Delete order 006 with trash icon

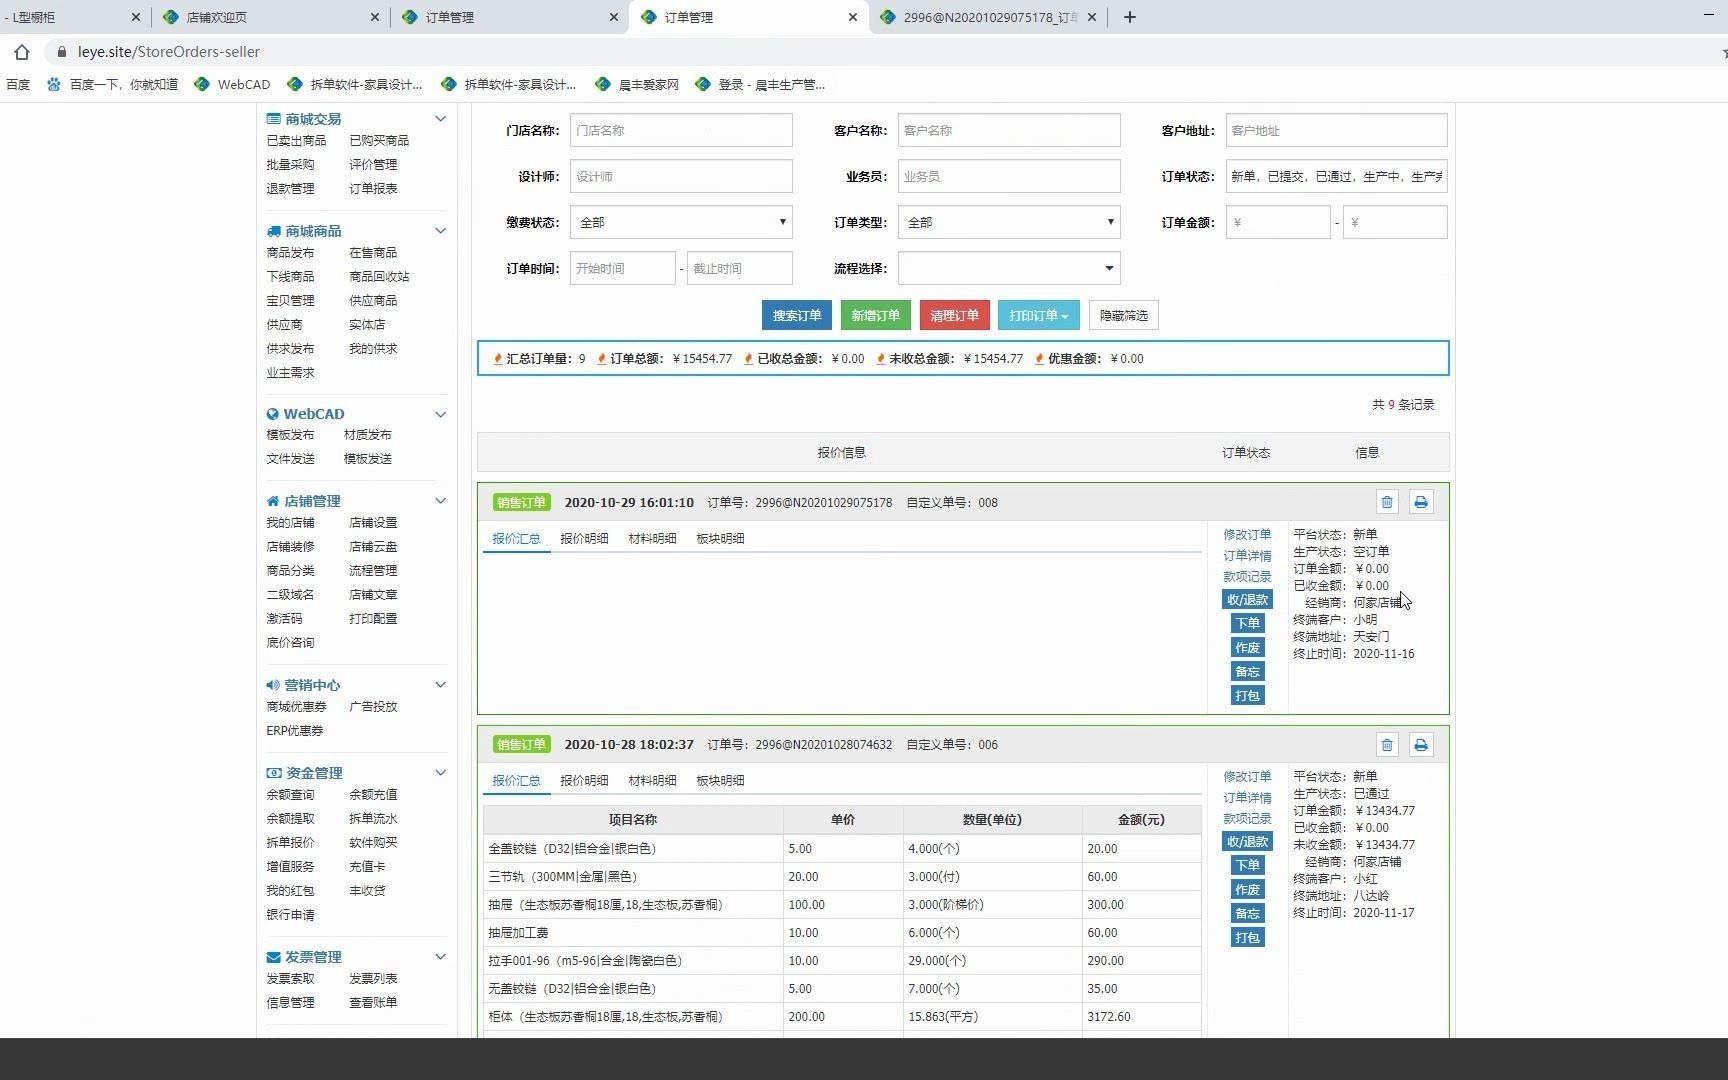click(1387, 744)
